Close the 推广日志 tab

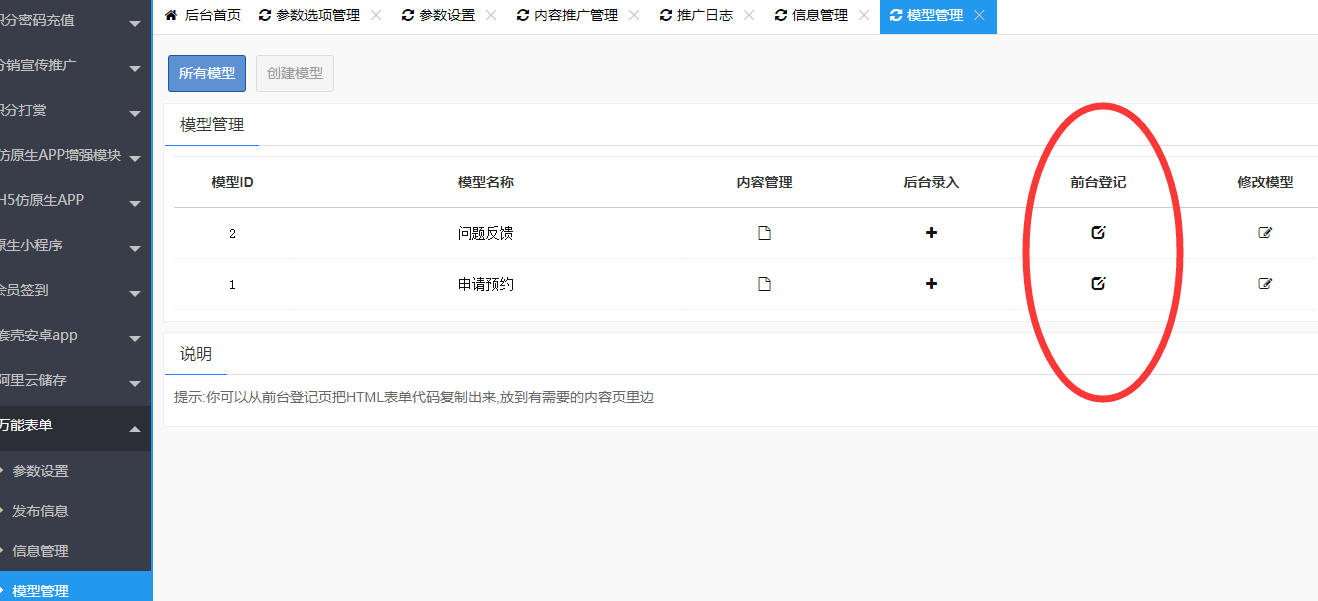pos(749,15)
